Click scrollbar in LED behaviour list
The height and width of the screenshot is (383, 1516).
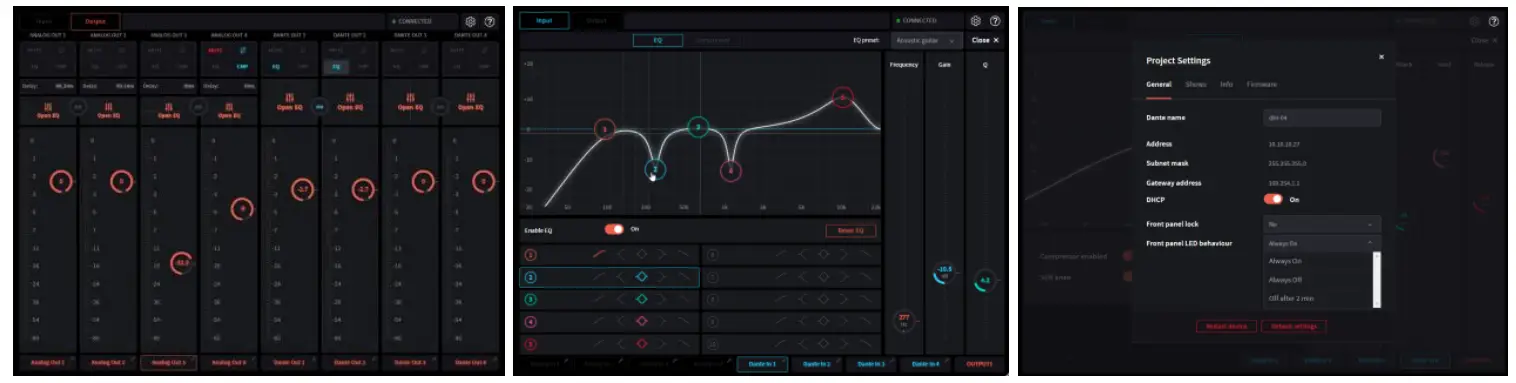point(1376,279)
